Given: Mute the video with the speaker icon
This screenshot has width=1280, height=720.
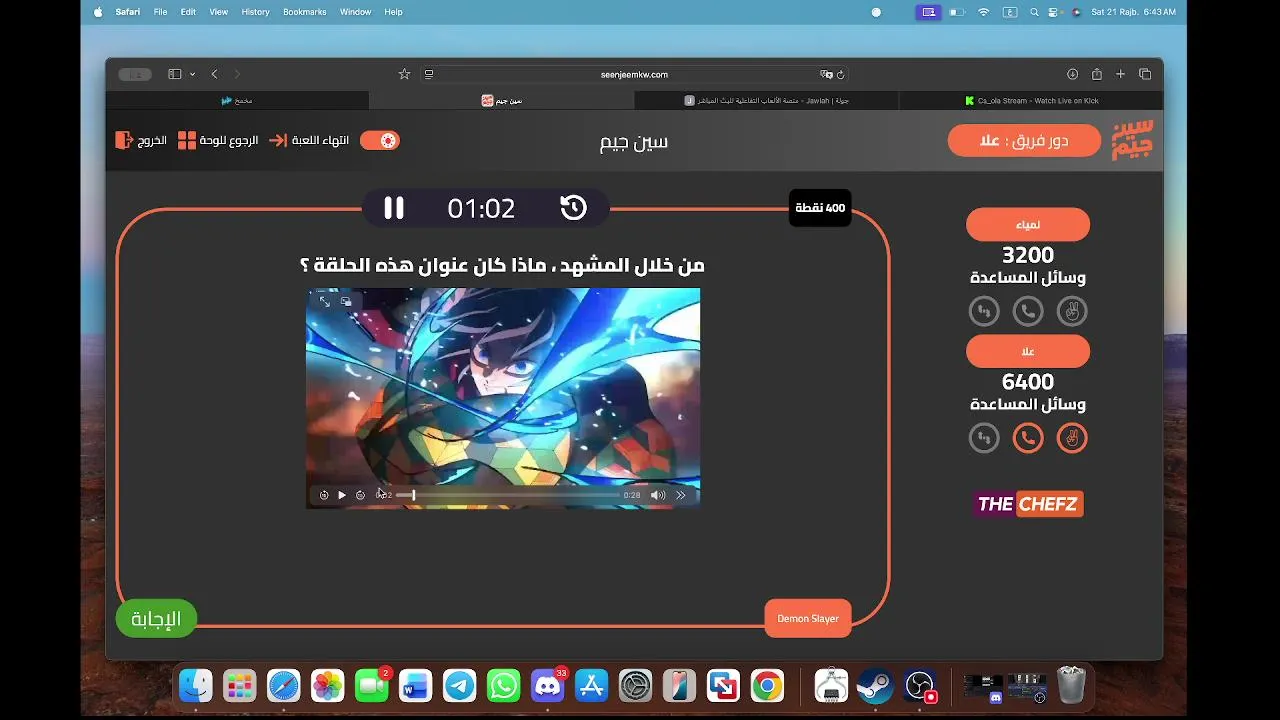Looking at the screenshot, I should point(658,495).
